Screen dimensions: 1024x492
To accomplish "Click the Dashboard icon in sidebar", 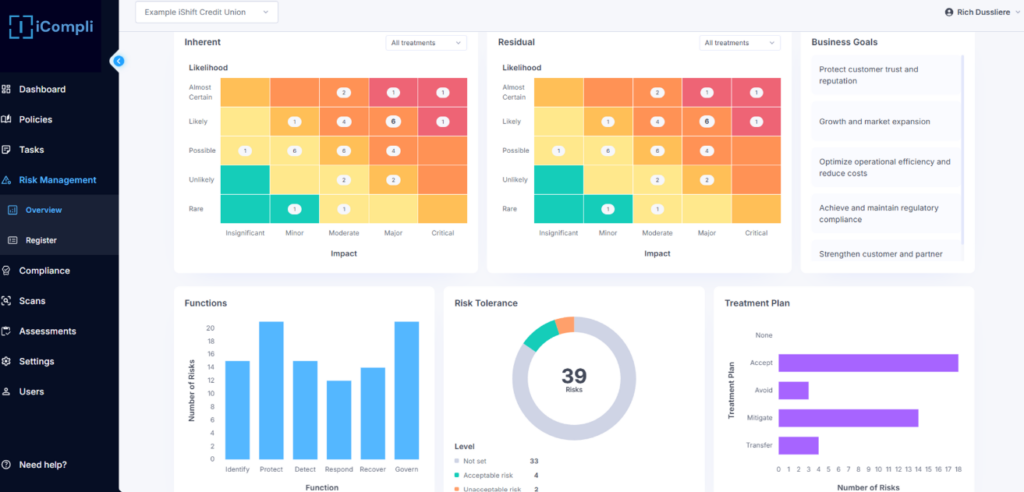I will (7, 89).
